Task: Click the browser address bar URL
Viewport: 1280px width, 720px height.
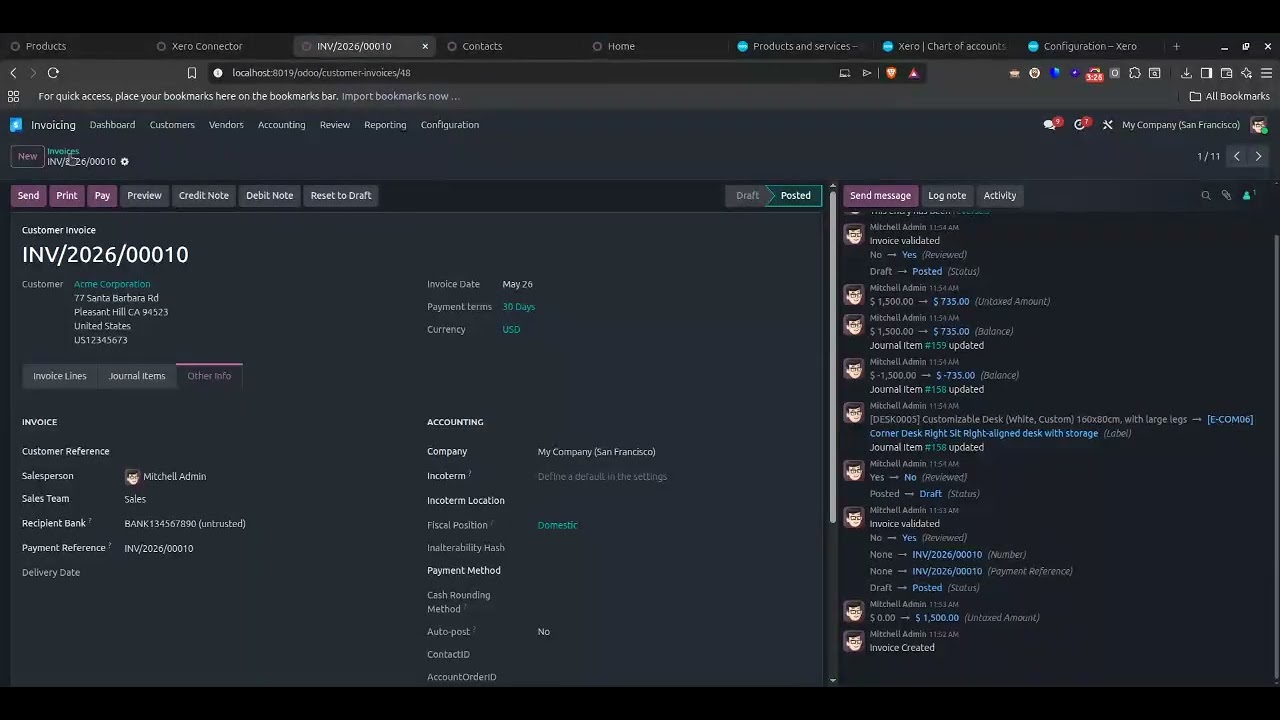Action: click(321, 73)
